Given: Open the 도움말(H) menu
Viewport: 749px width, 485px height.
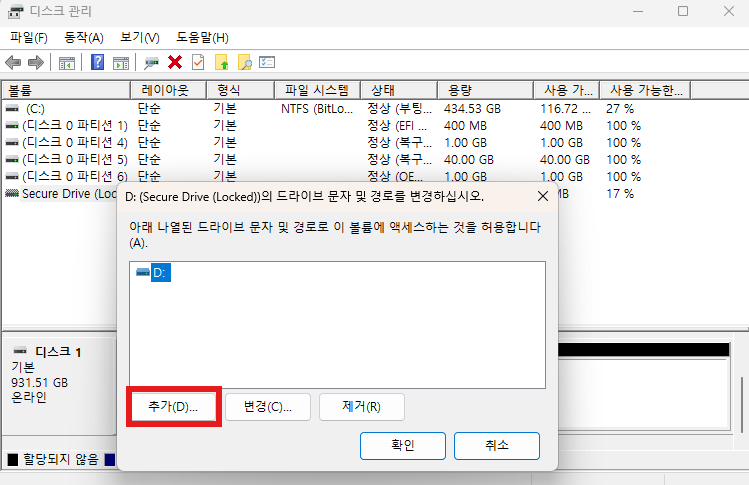Looking at the screenshot, I should point(202,38).
